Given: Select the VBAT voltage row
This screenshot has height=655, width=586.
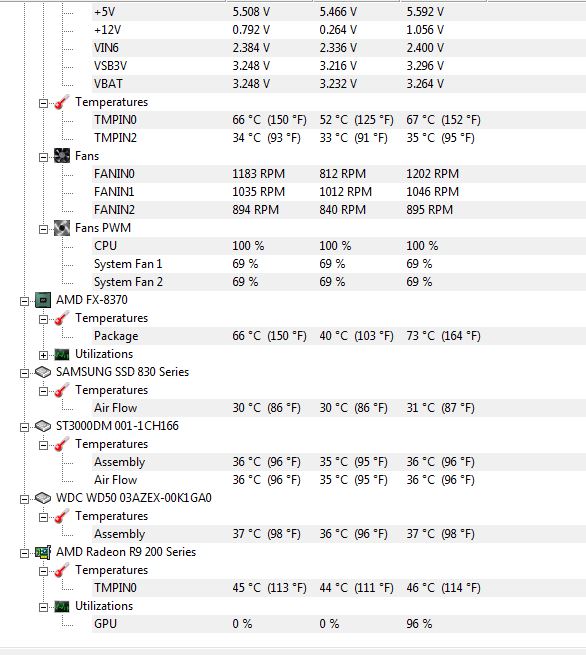Looking at the screenshot, I should 339,84.
